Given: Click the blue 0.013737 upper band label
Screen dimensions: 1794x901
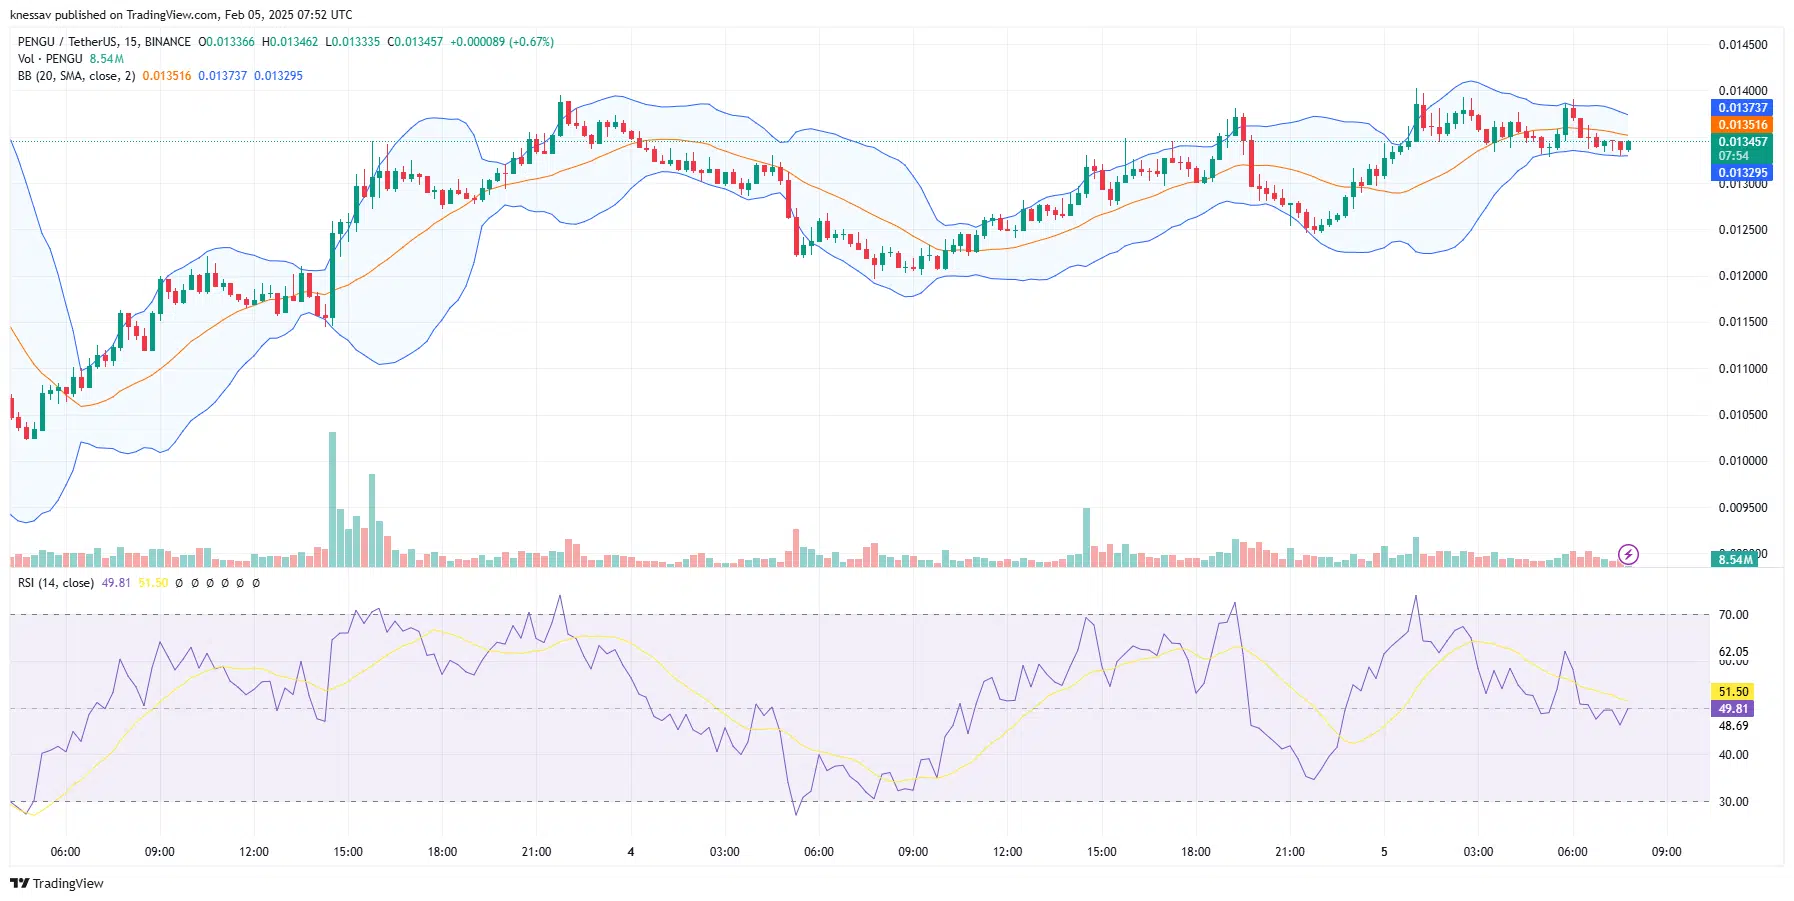Looking at the screenshot, I should coord(1742,108).
